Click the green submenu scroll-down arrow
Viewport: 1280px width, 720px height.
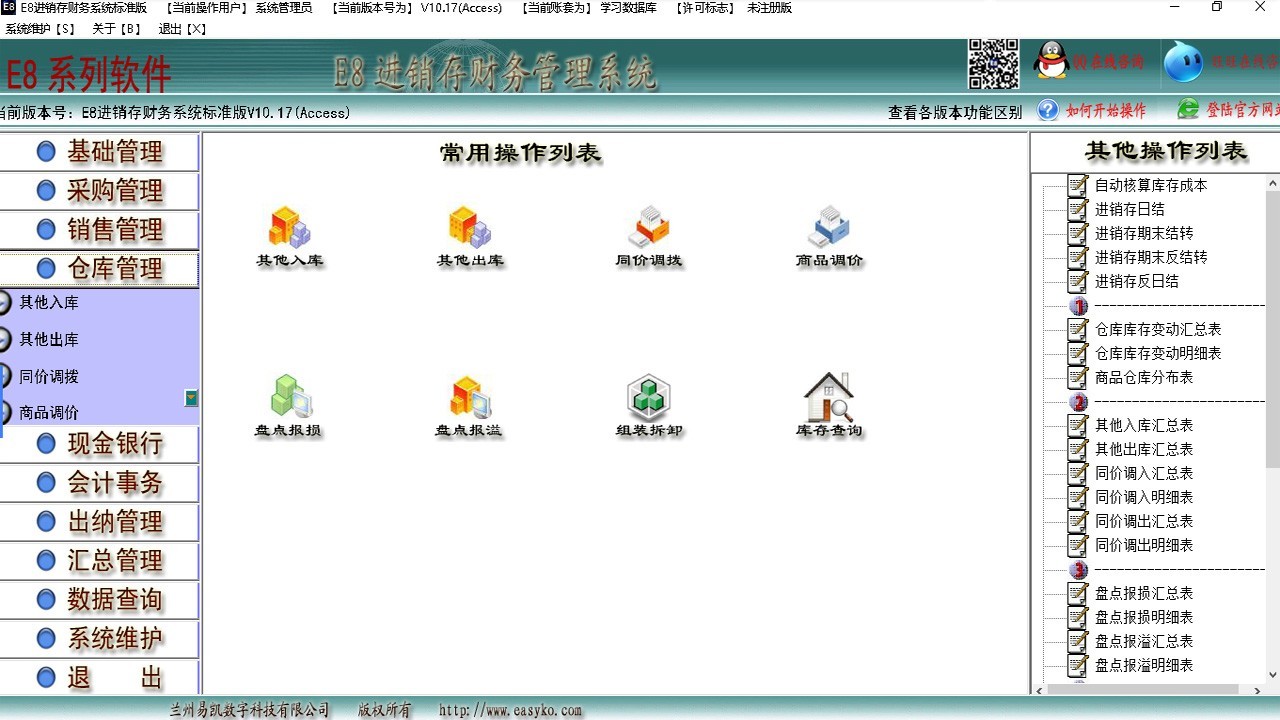pyautogui.click(x=191, y=398)
